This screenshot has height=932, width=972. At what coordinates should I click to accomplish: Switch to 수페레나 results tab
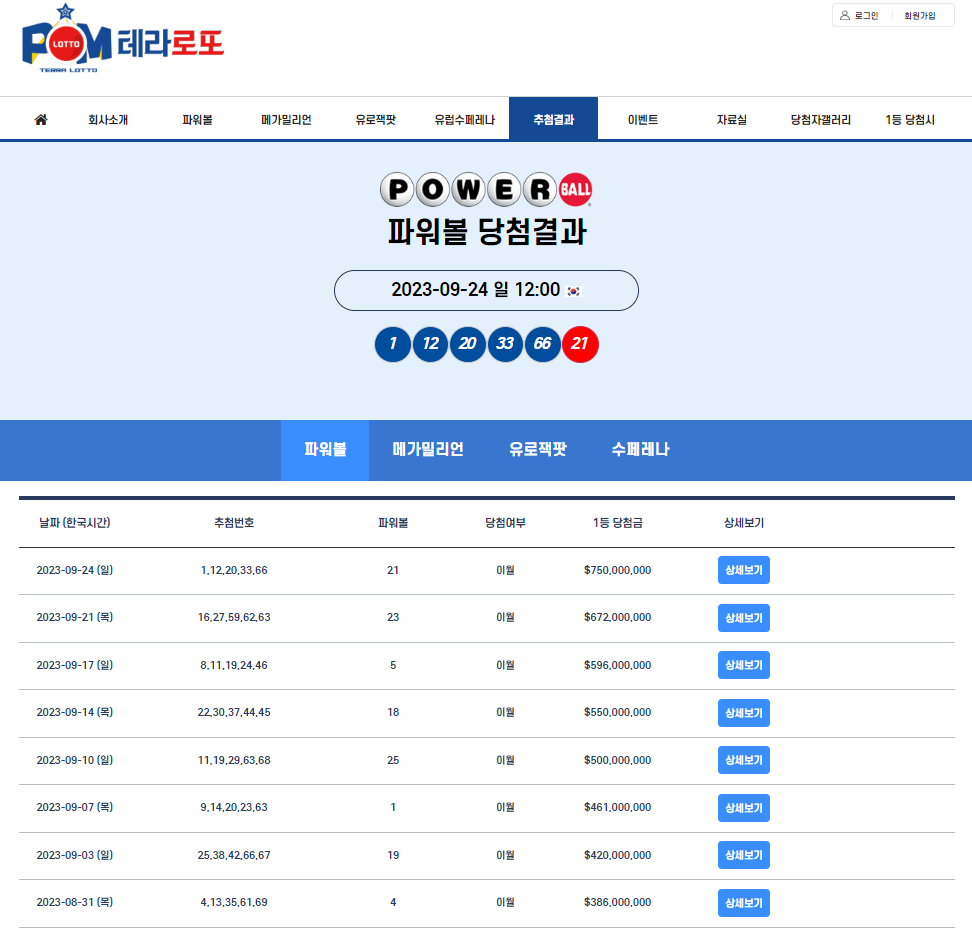[640, 450]
